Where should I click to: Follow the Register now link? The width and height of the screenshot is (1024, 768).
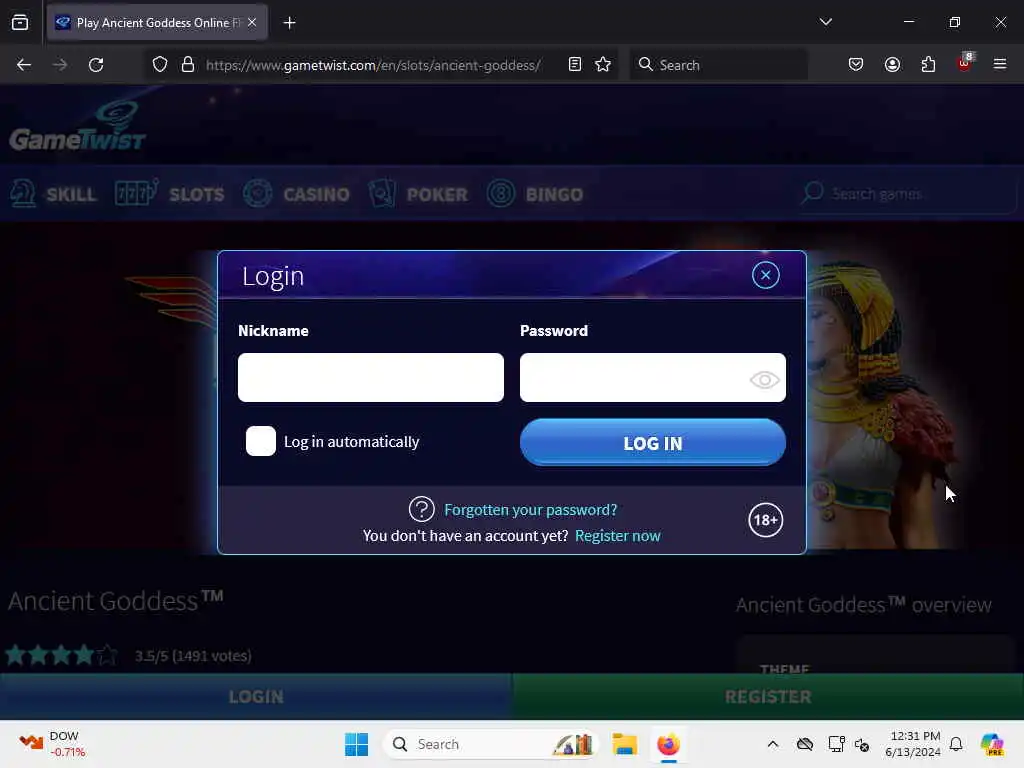pyautogui.click(x=617, y=536)
